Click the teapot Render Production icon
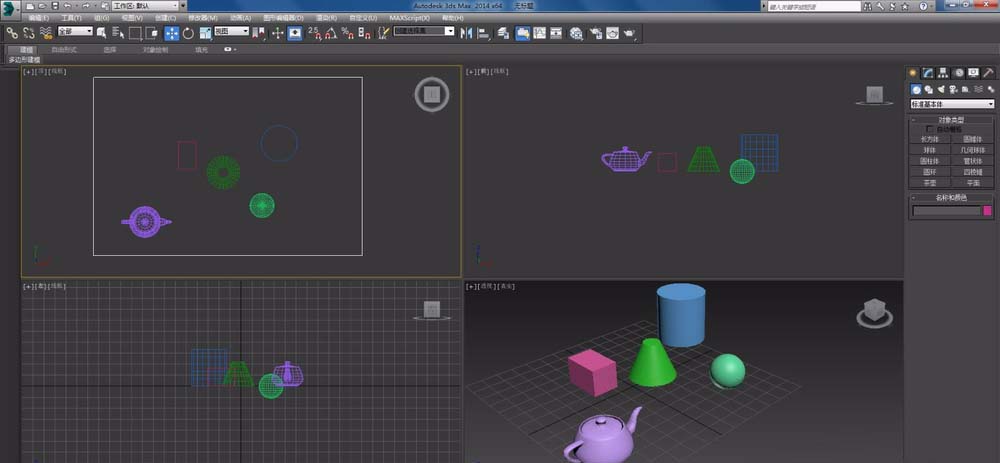Viewport: 1000px width, 463px height. coord(629,33)
